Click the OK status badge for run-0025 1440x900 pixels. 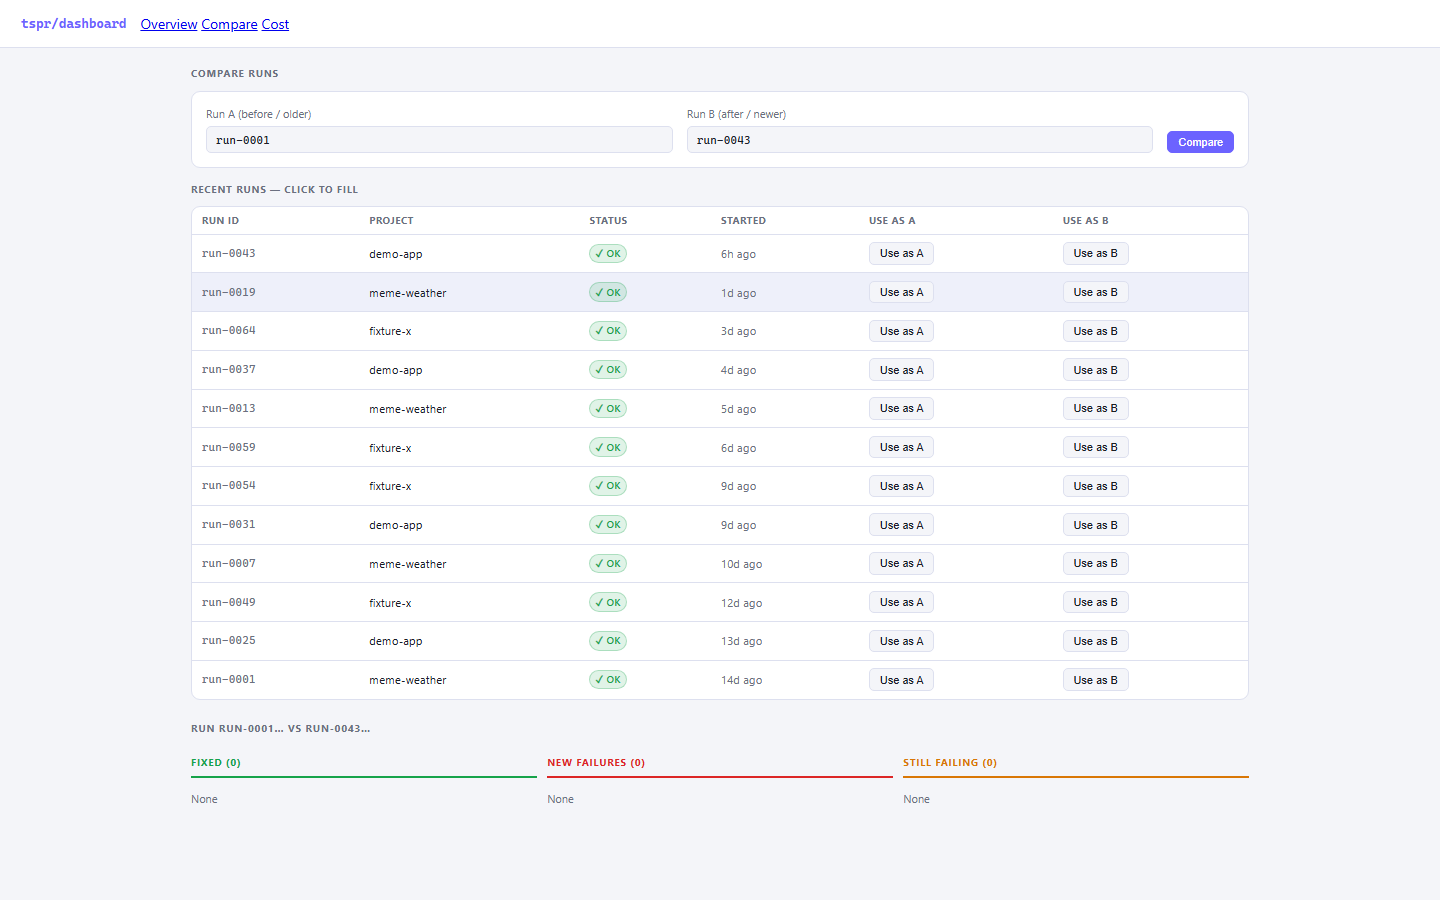[x=608, y=641]
